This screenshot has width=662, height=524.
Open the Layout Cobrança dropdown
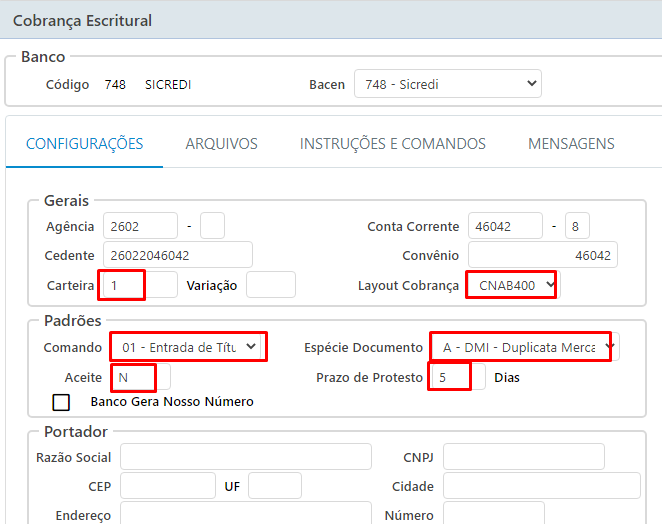[513, 285]
